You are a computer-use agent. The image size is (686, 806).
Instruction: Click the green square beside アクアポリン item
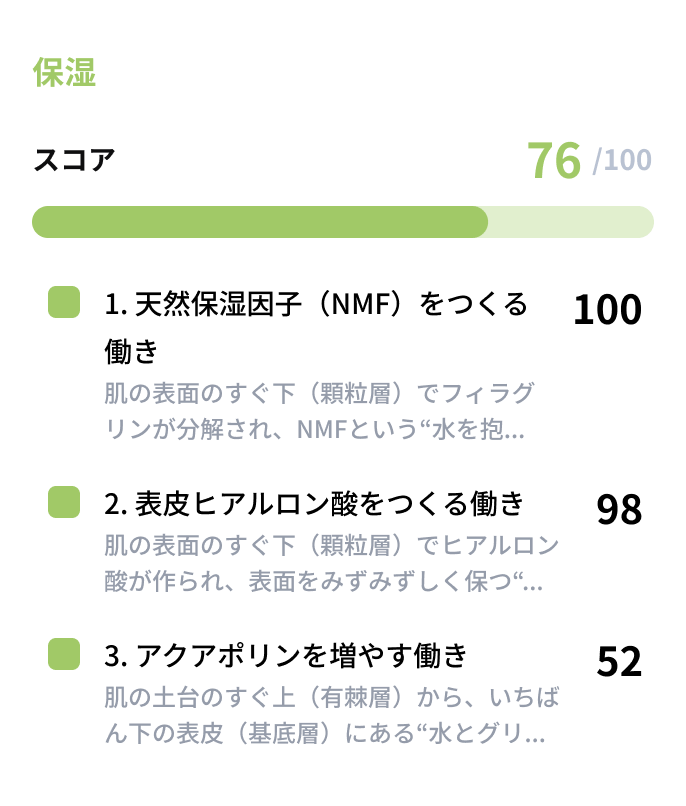click(64, 654)
